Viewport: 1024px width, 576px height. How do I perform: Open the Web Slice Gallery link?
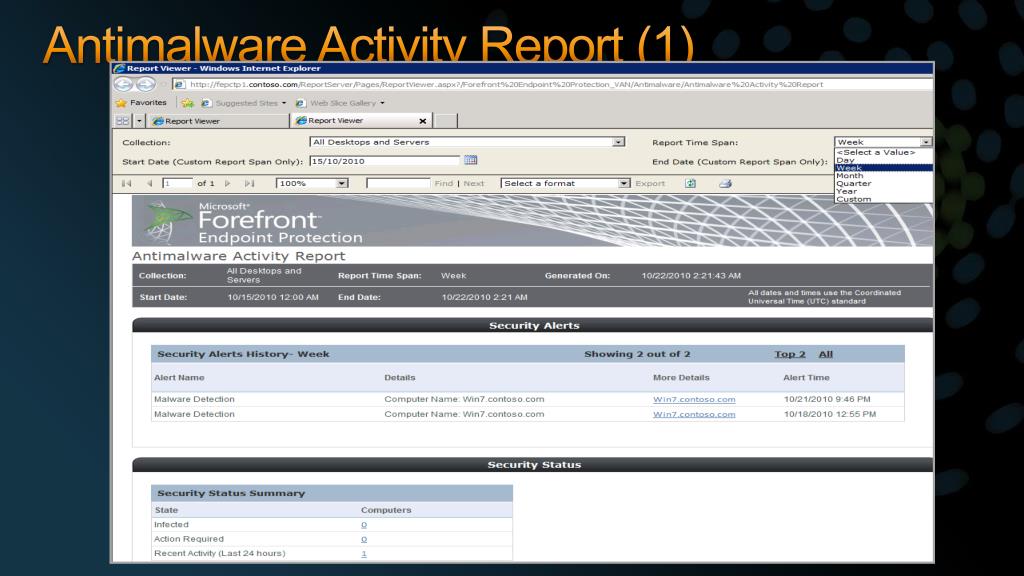coord(336,103)
